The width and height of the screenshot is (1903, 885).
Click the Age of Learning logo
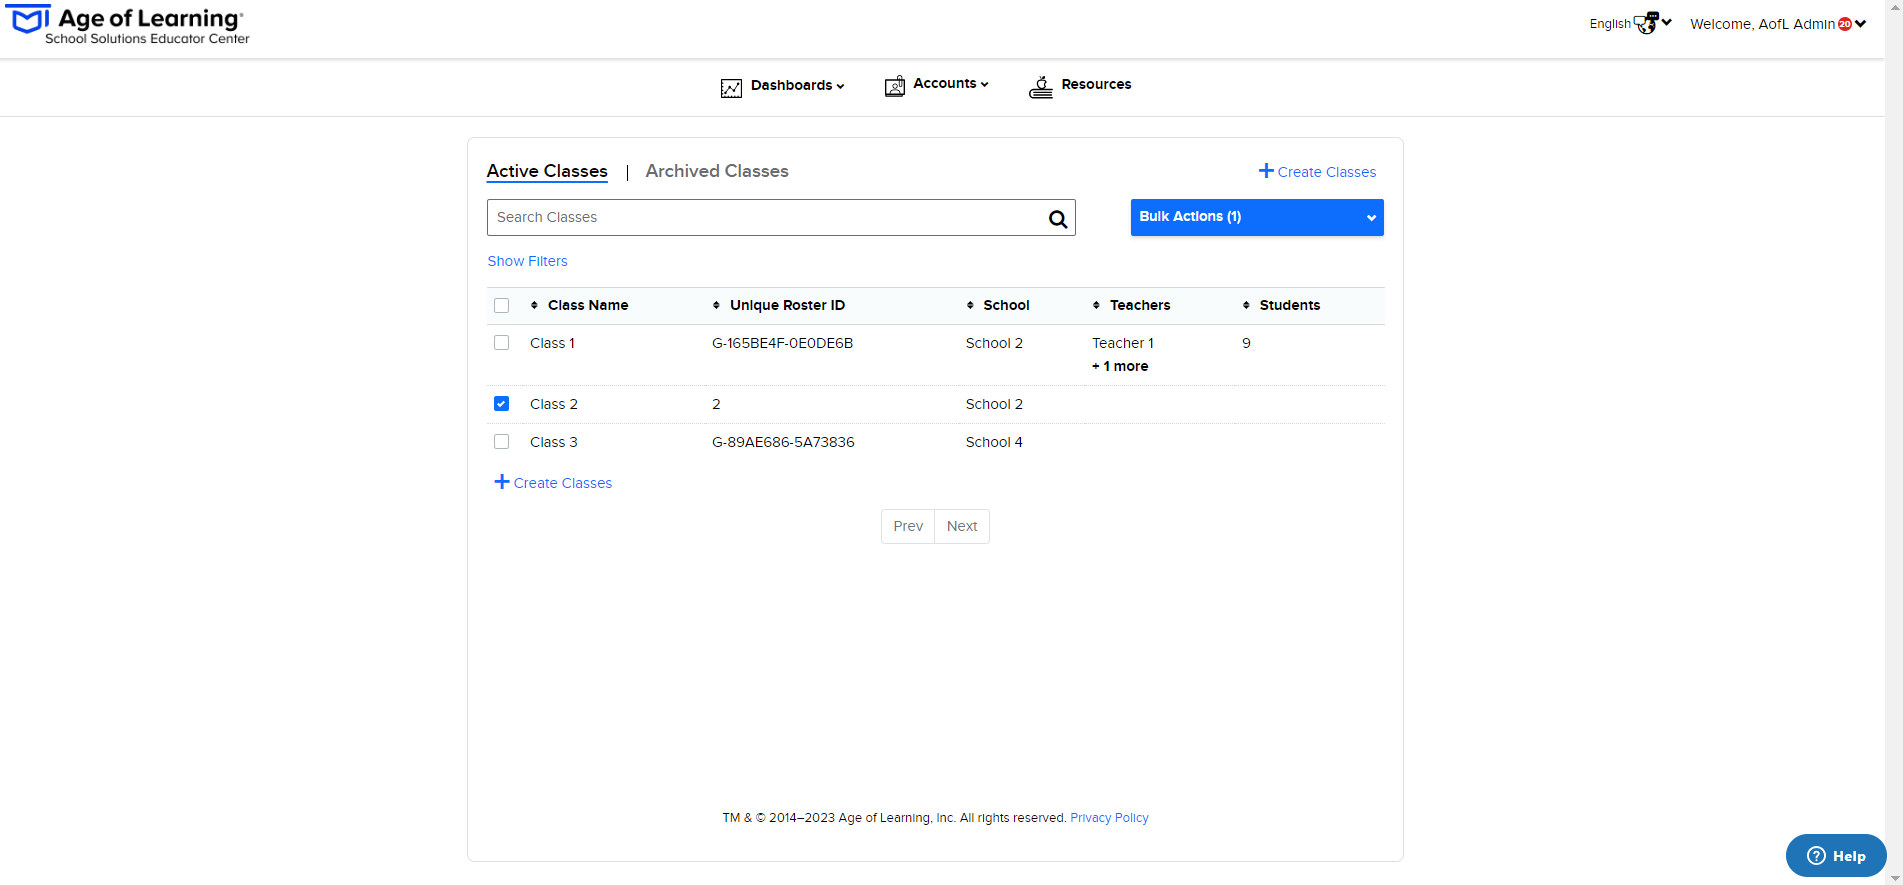(x=128, y=25)
